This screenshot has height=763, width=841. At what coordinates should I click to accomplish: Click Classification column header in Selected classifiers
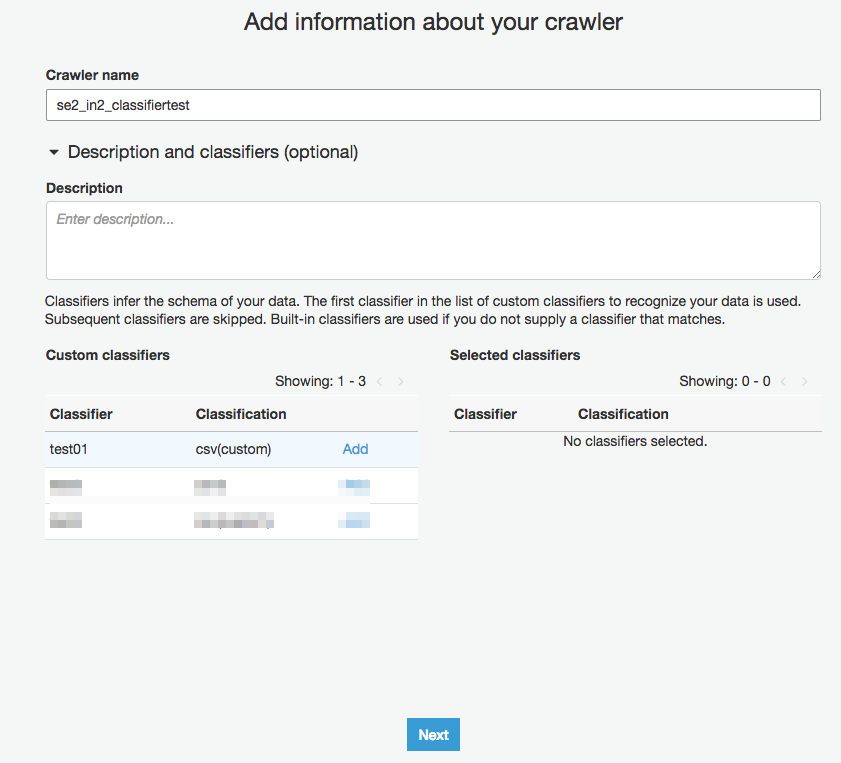pos(623,414)
